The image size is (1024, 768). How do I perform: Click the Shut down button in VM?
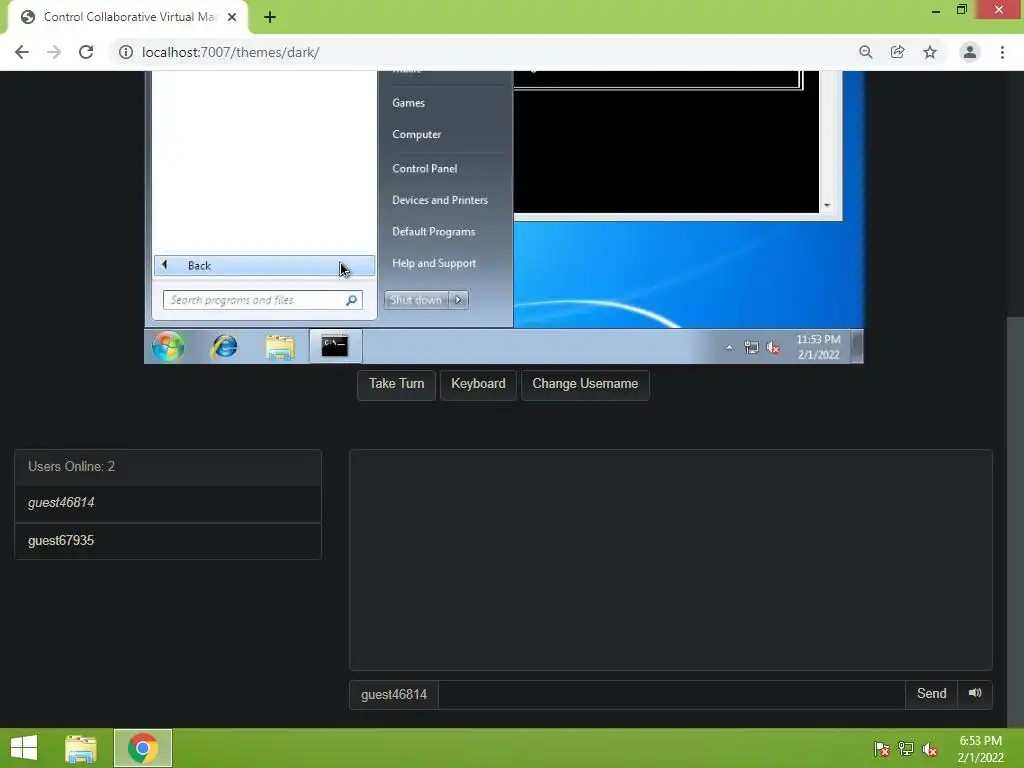(416, 300)
